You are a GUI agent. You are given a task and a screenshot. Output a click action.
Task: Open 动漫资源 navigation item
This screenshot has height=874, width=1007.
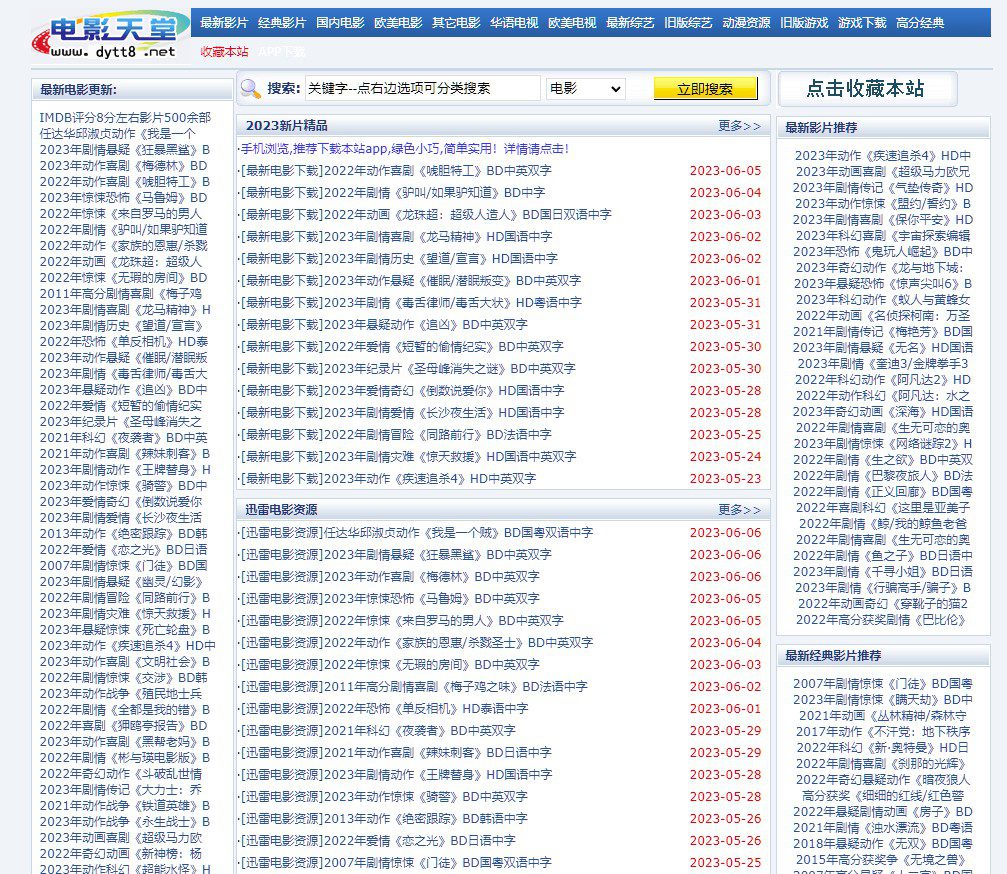coord(746,22)
